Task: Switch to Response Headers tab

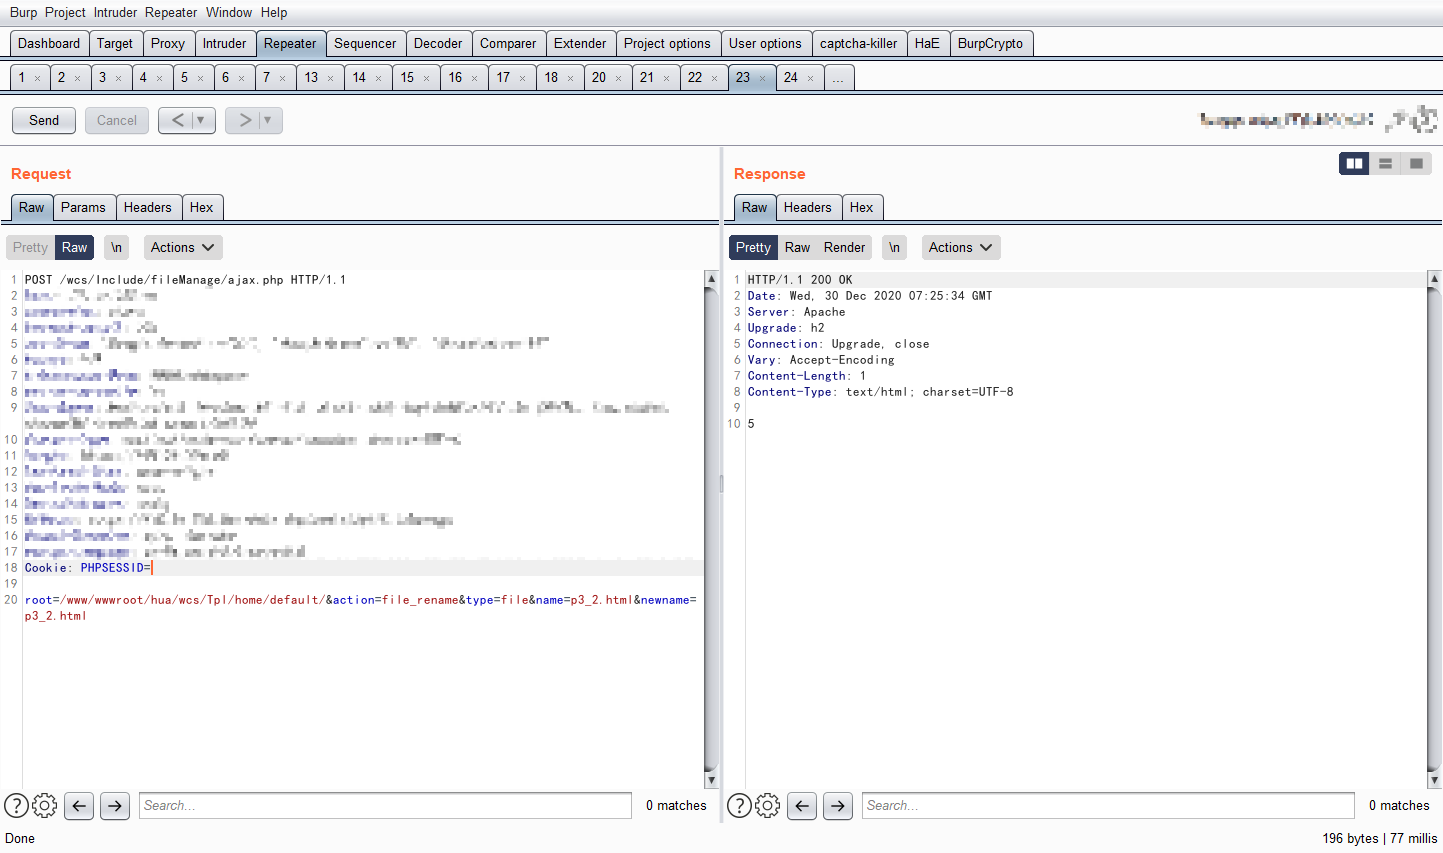Action: point(808,207)
